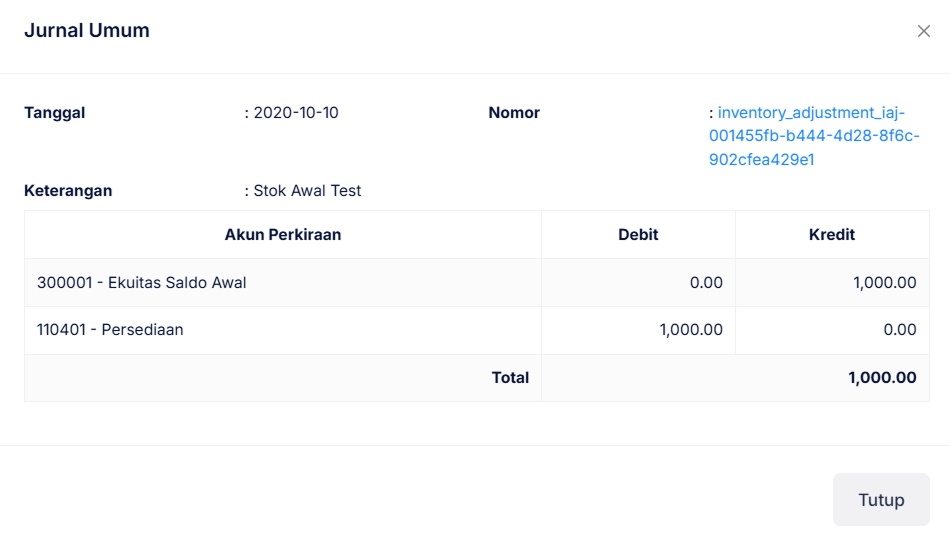Click the kredit amount for Ekuitas Saldo Awal
950x542 pixels.
click(x=884, y=283)
